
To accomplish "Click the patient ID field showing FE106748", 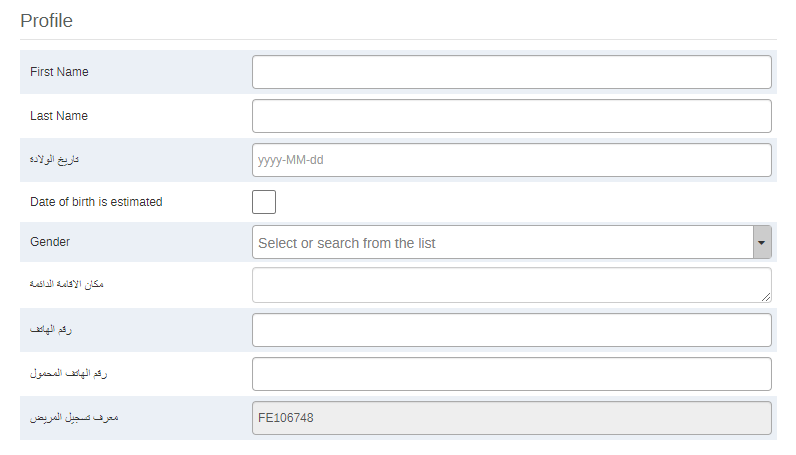I will 511,418.
